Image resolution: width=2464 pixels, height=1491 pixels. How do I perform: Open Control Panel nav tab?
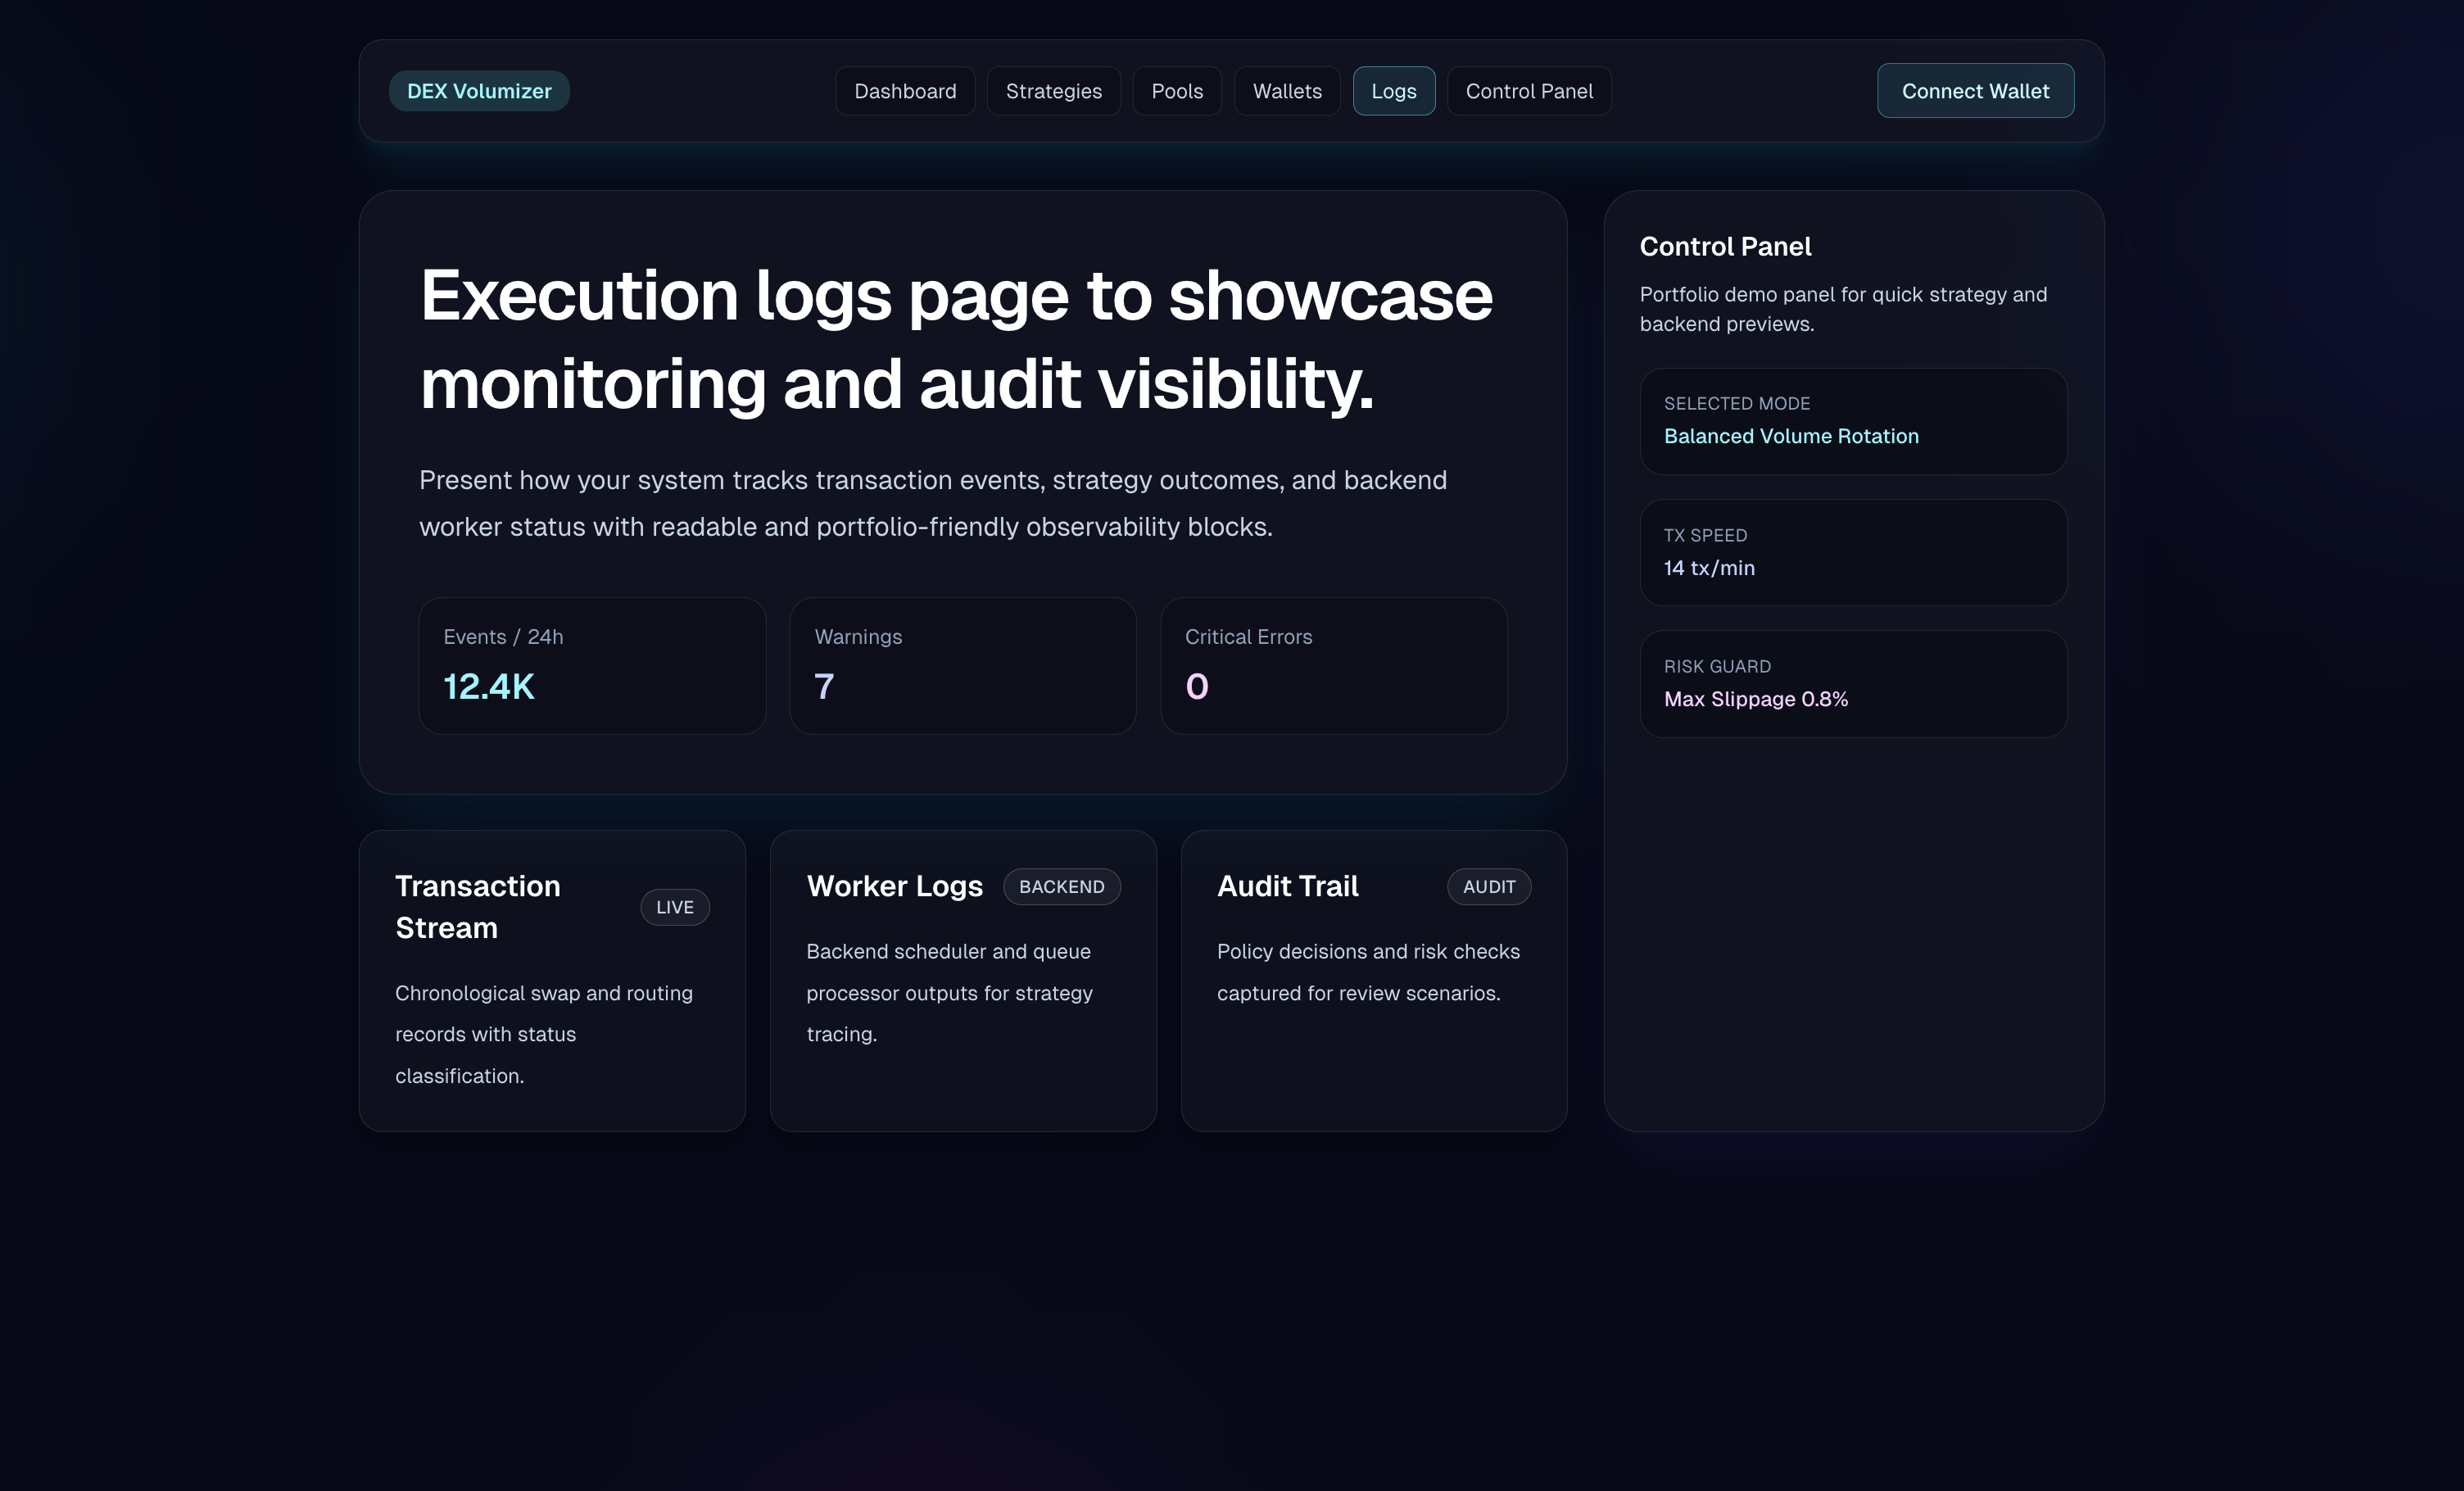1529,91
